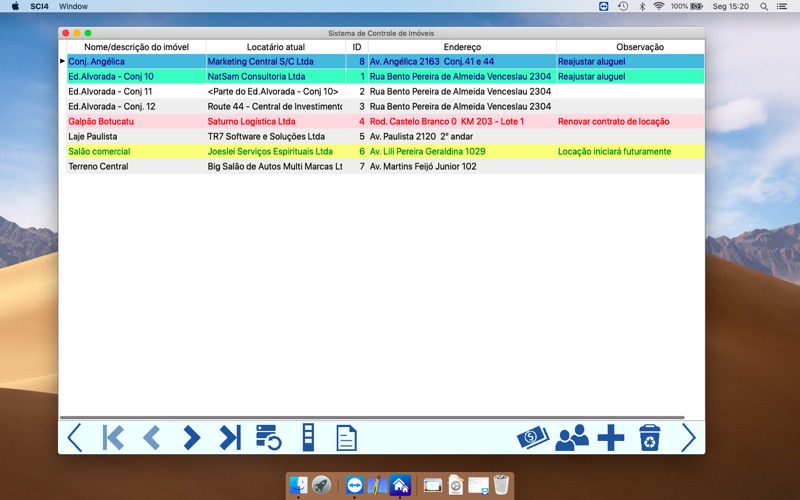Select Ed.Alvorada - Conj. 12 row
800x500 pixels.
pos(385,106)
